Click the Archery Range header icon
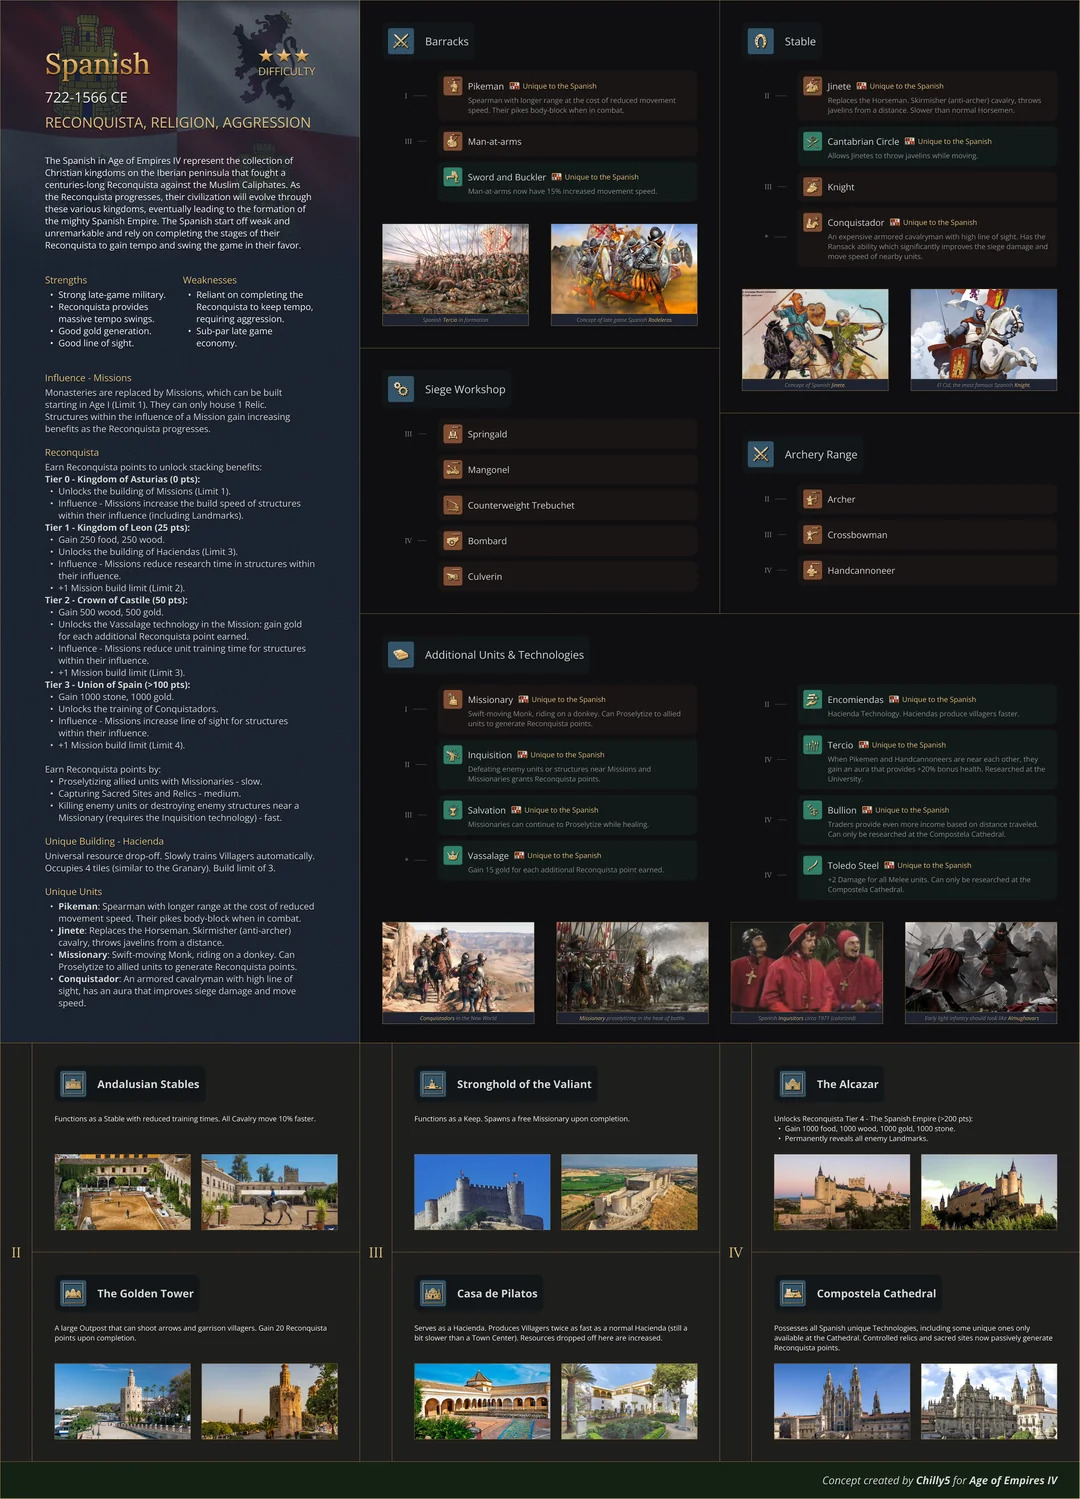The height and width of the screenshot is (1499, 1080). pyautogui.click(x=761, y=454)
